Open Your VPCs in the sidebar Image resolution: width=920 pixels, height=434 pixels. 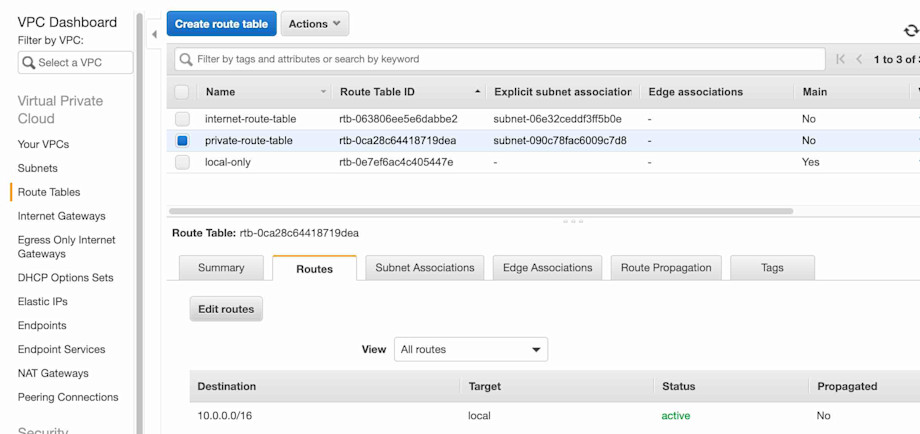tap(43, 144)
